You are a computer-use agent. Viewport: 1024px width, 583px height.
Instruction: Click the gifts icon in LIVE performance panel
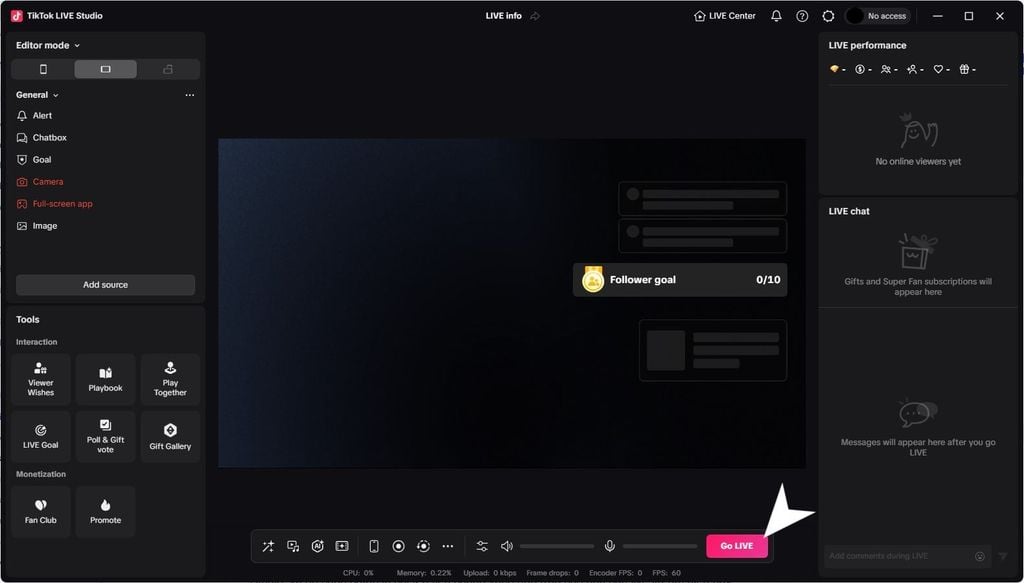click(963, 69)
